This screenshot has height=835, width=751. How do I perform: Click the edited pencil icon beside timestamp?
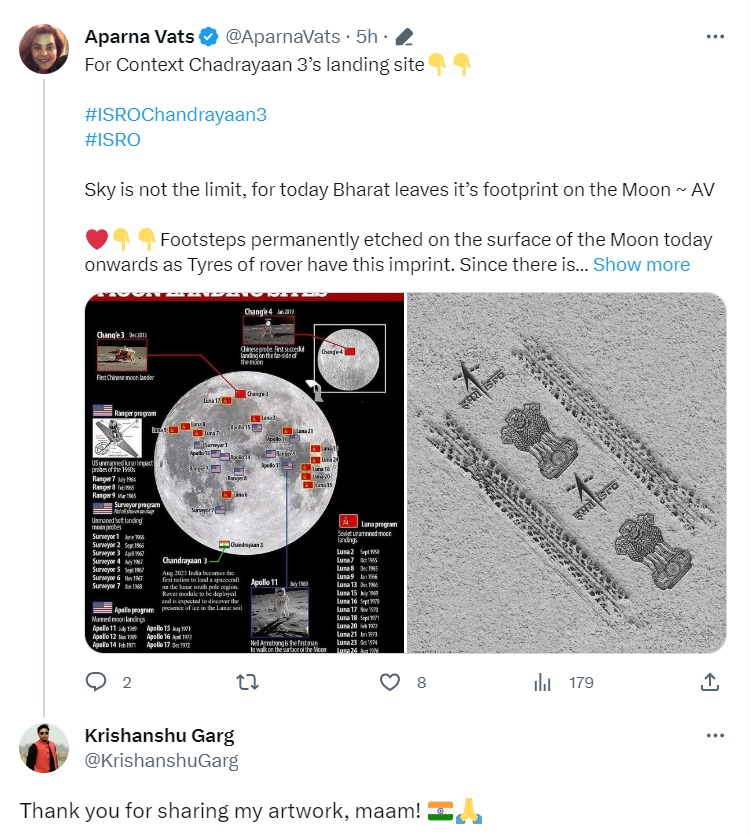(404, 37)
